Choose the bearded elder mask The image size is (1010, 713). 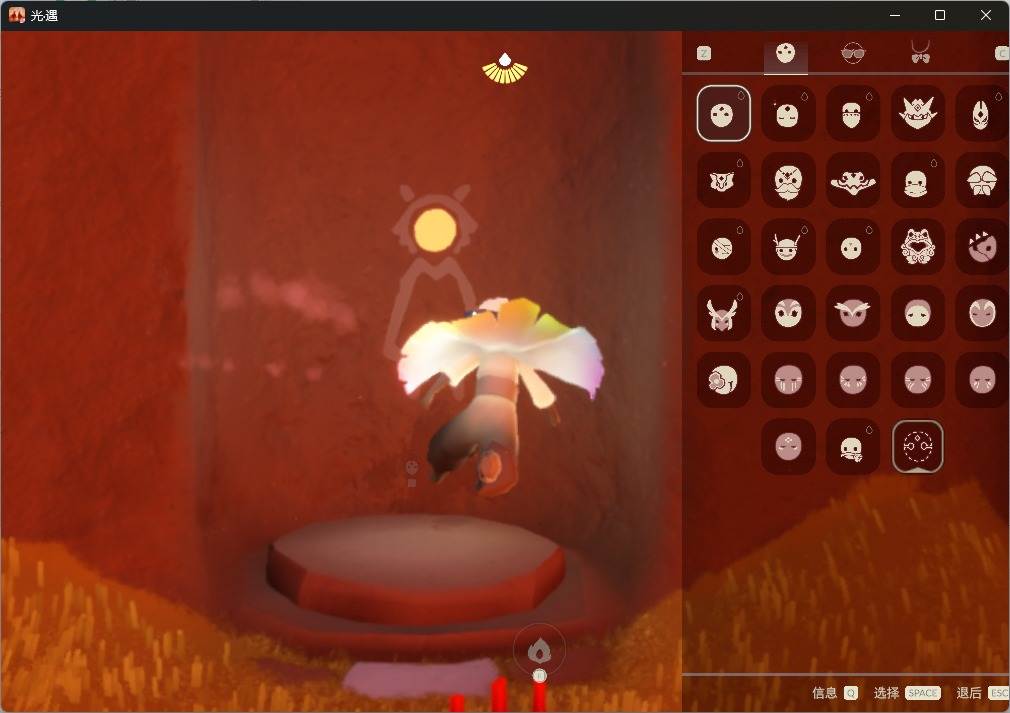point(788,180)
